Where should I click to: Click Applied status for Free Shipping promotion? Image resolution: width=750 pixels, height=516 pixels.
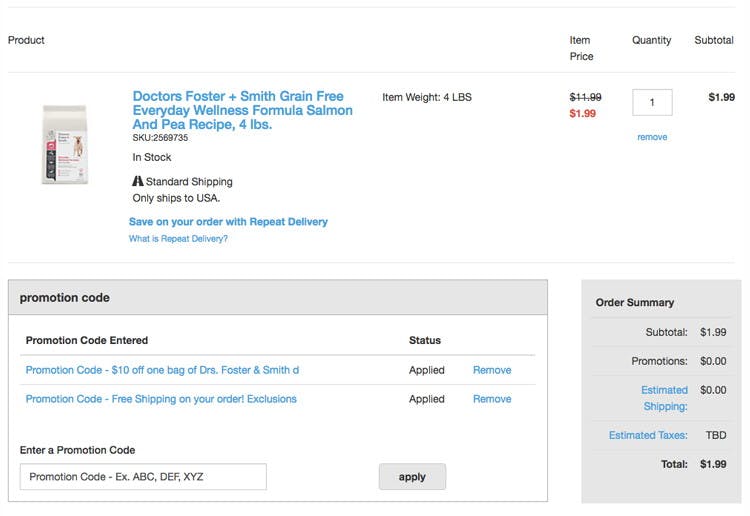point(427,399)
